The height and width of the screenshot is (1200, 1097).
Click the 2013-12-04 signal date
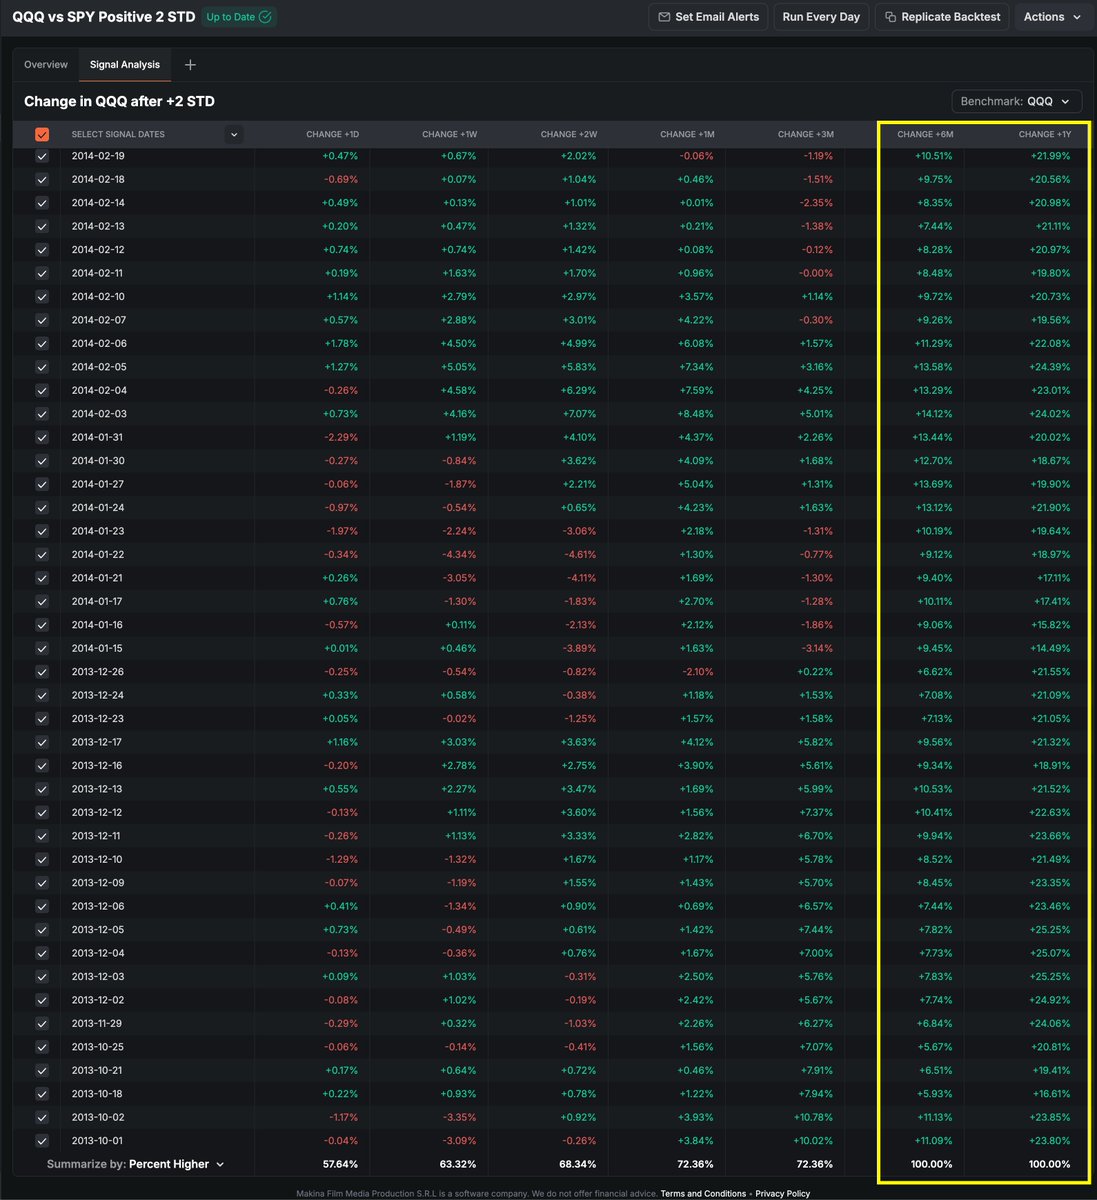(x=98, y=953)
